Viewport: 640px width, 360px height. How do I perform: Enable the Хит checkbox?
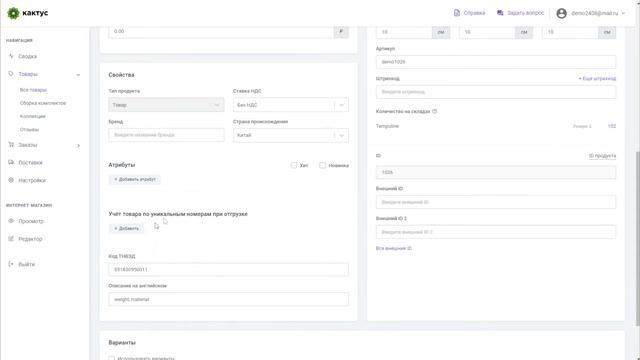[x=294, y=165]
